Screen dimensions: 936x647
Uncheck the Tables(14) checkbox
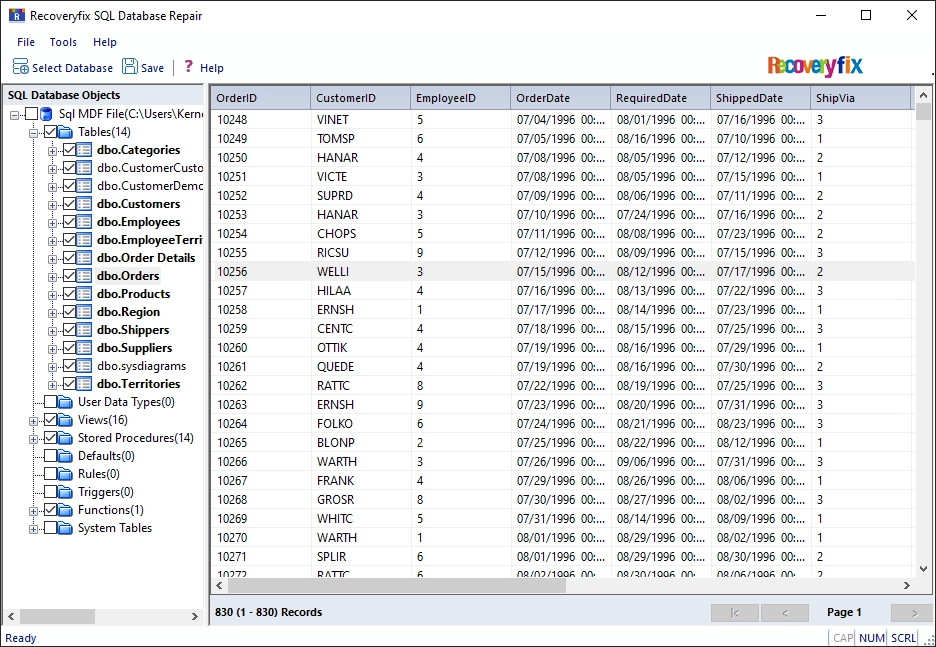tap(51, 132)
